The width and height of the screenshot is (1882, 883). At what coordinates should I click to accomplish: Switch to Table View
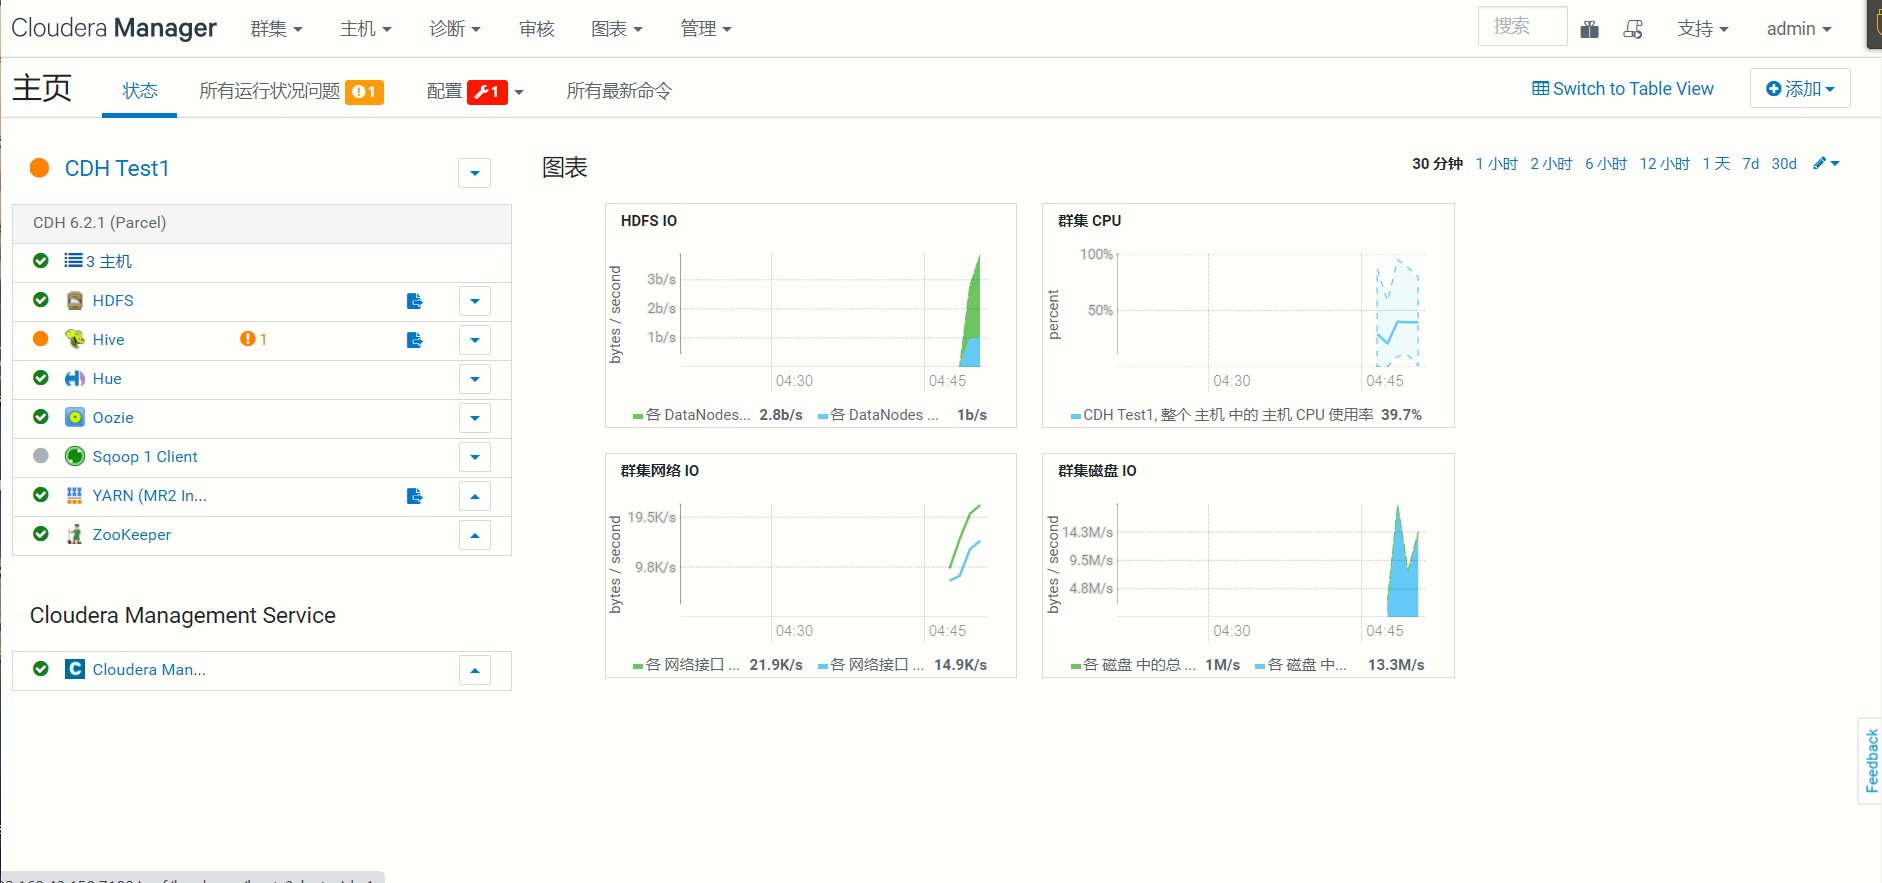point(1623,89)
